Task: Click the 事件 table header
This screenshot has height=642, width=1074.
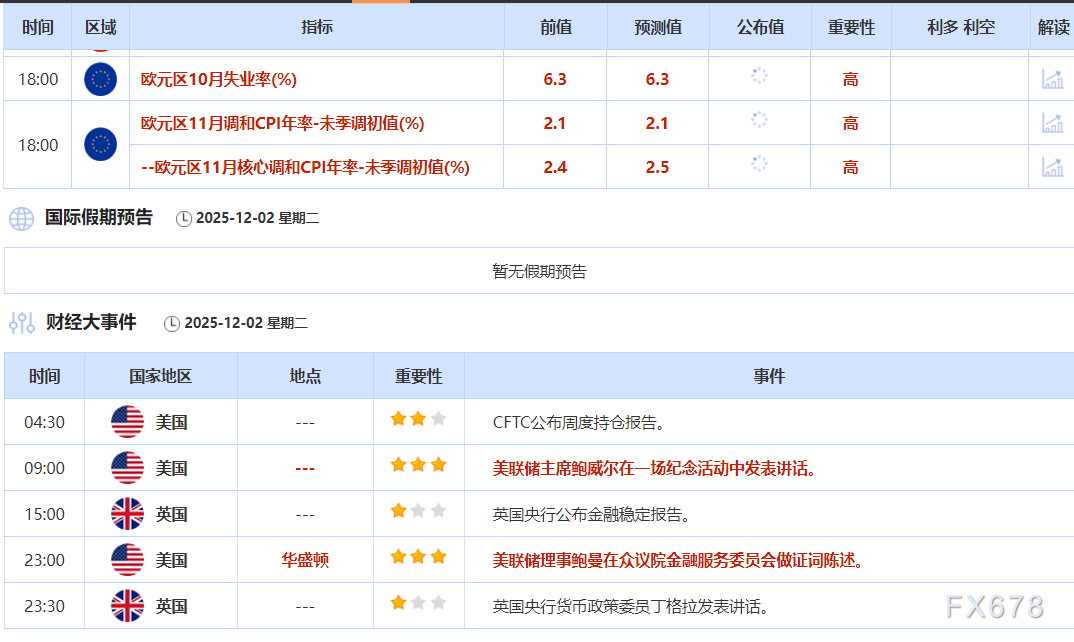Action: click(x=767, y=376)
